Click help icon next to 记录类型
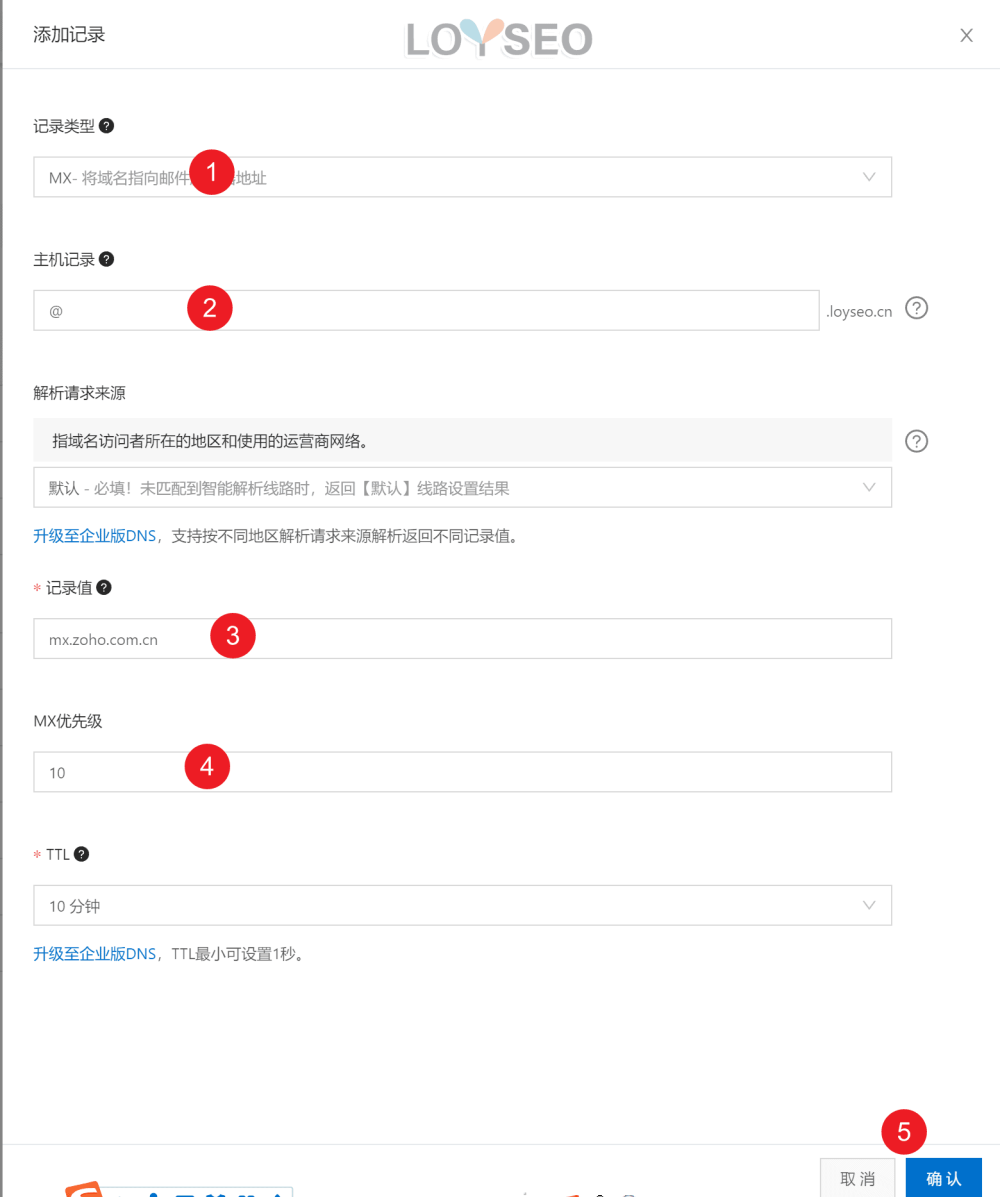The width and height of the screenshot is (1000, 1197). [x=107, y=126]
